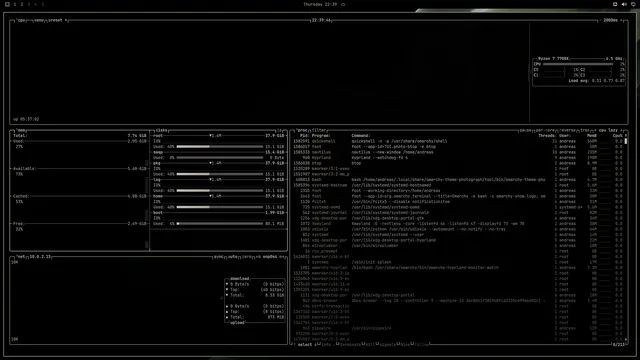This screenshot has width=640, height=360.
Task: Select the fcitx5 process row
Action: tap(458, 202)
